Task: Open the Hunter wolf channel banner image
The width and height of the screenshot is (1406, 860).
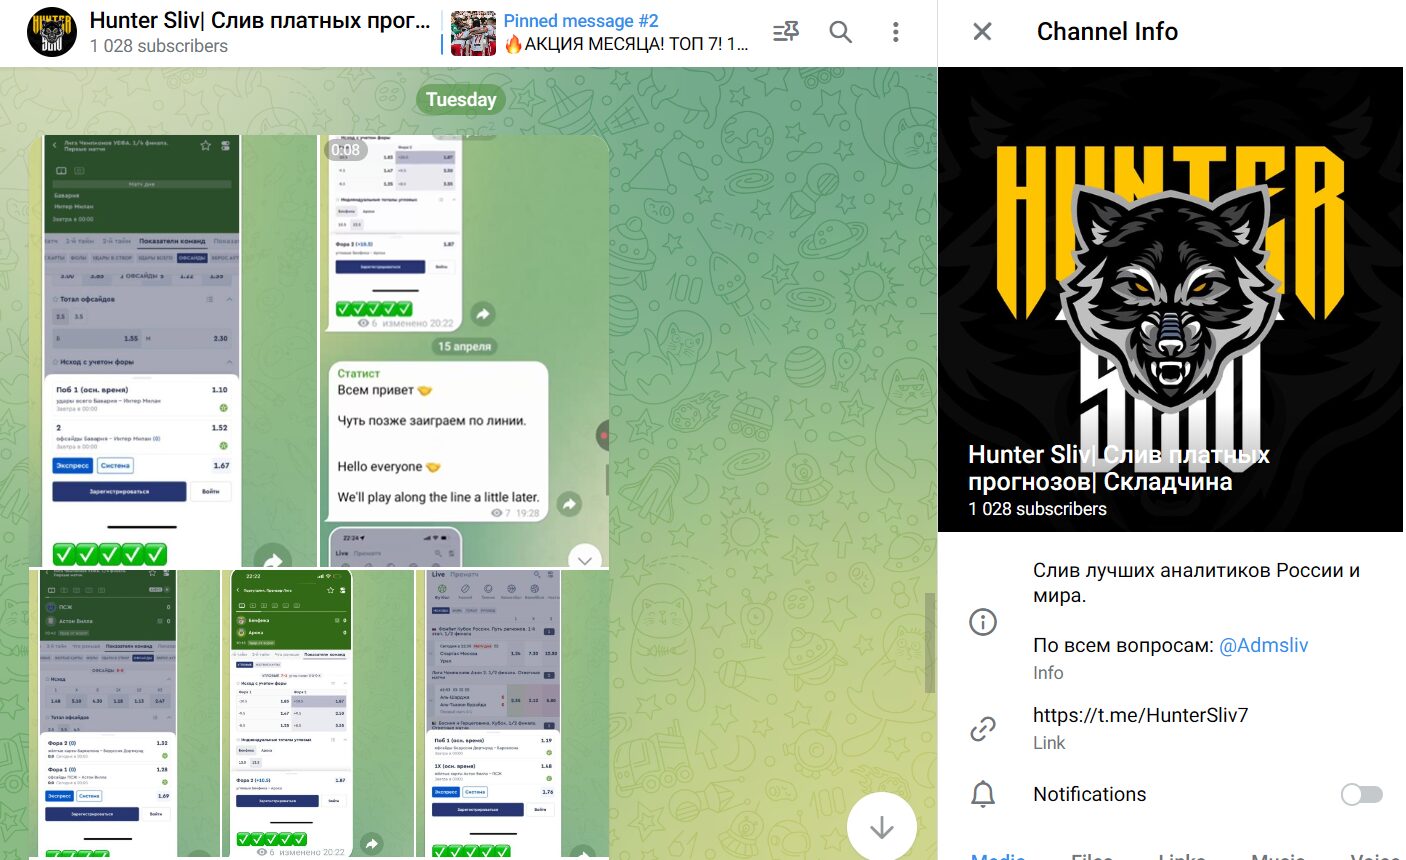Action: (x=1170, y=299)
